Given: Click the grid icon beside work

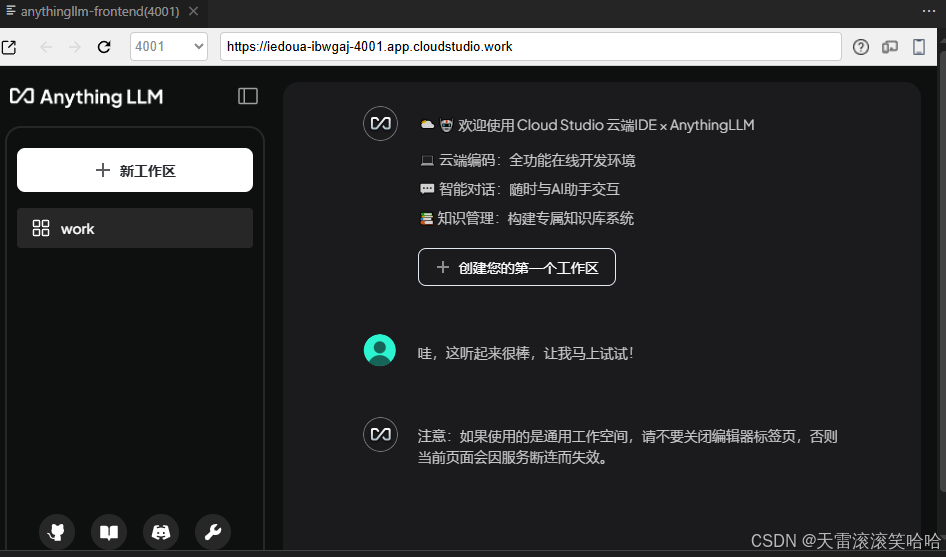Looking at the screenshot, I should 41,228.
